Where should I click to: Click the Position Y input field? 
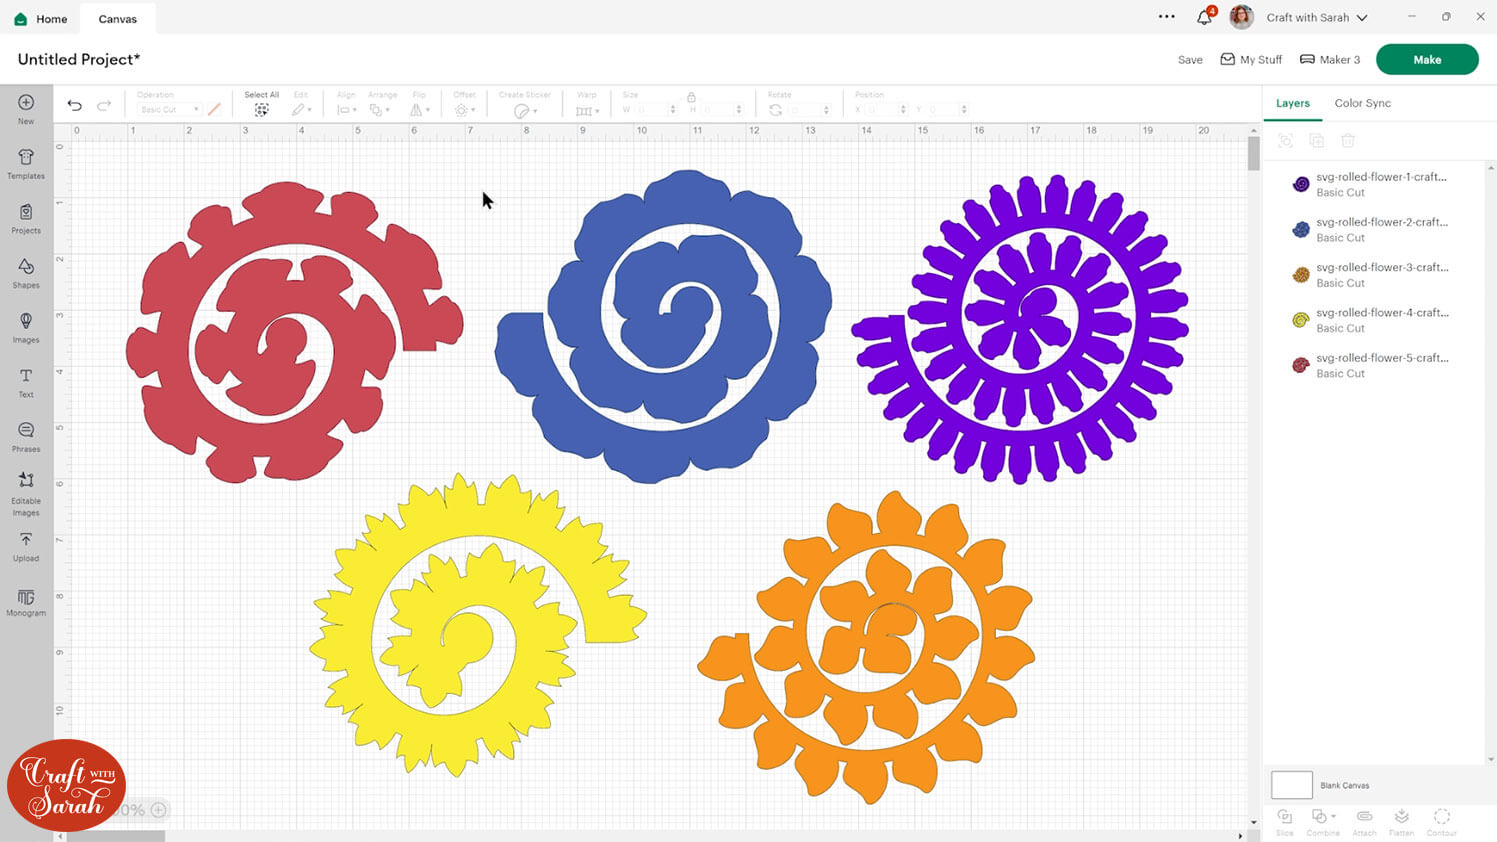click(946, 110)
